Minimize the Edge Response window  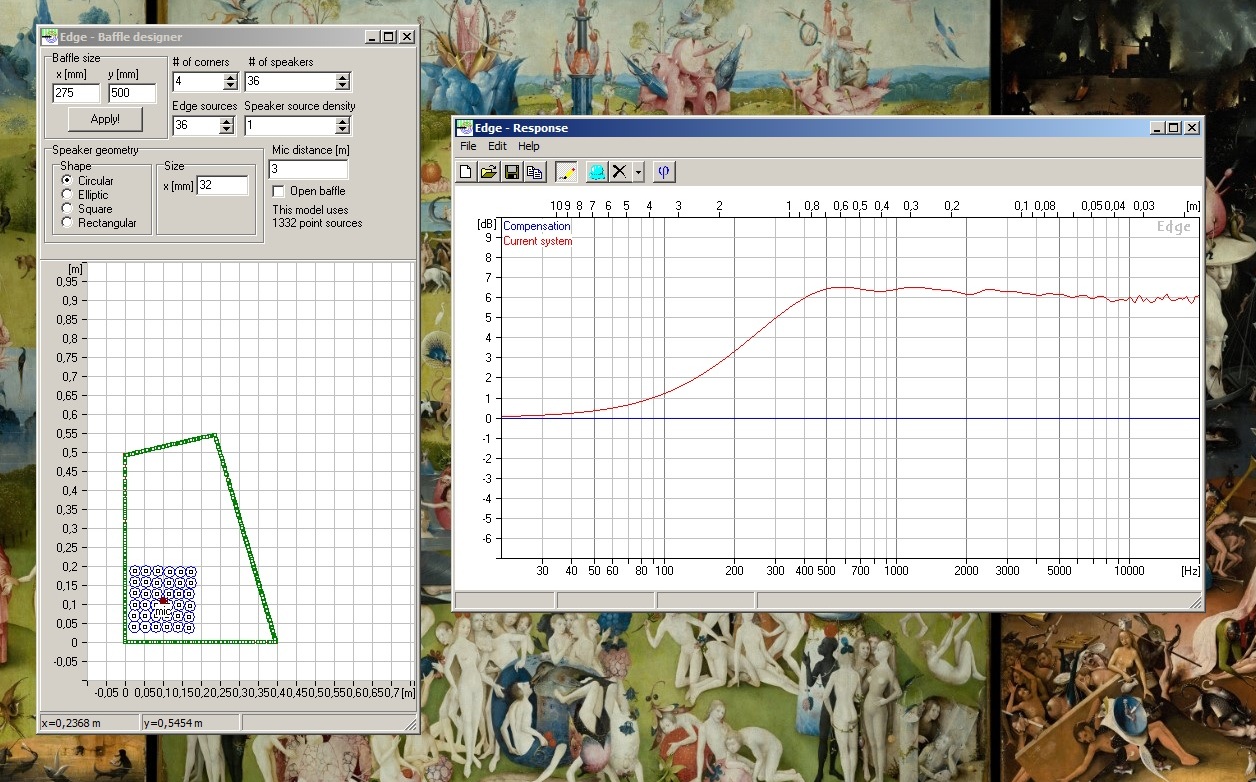1157,128
